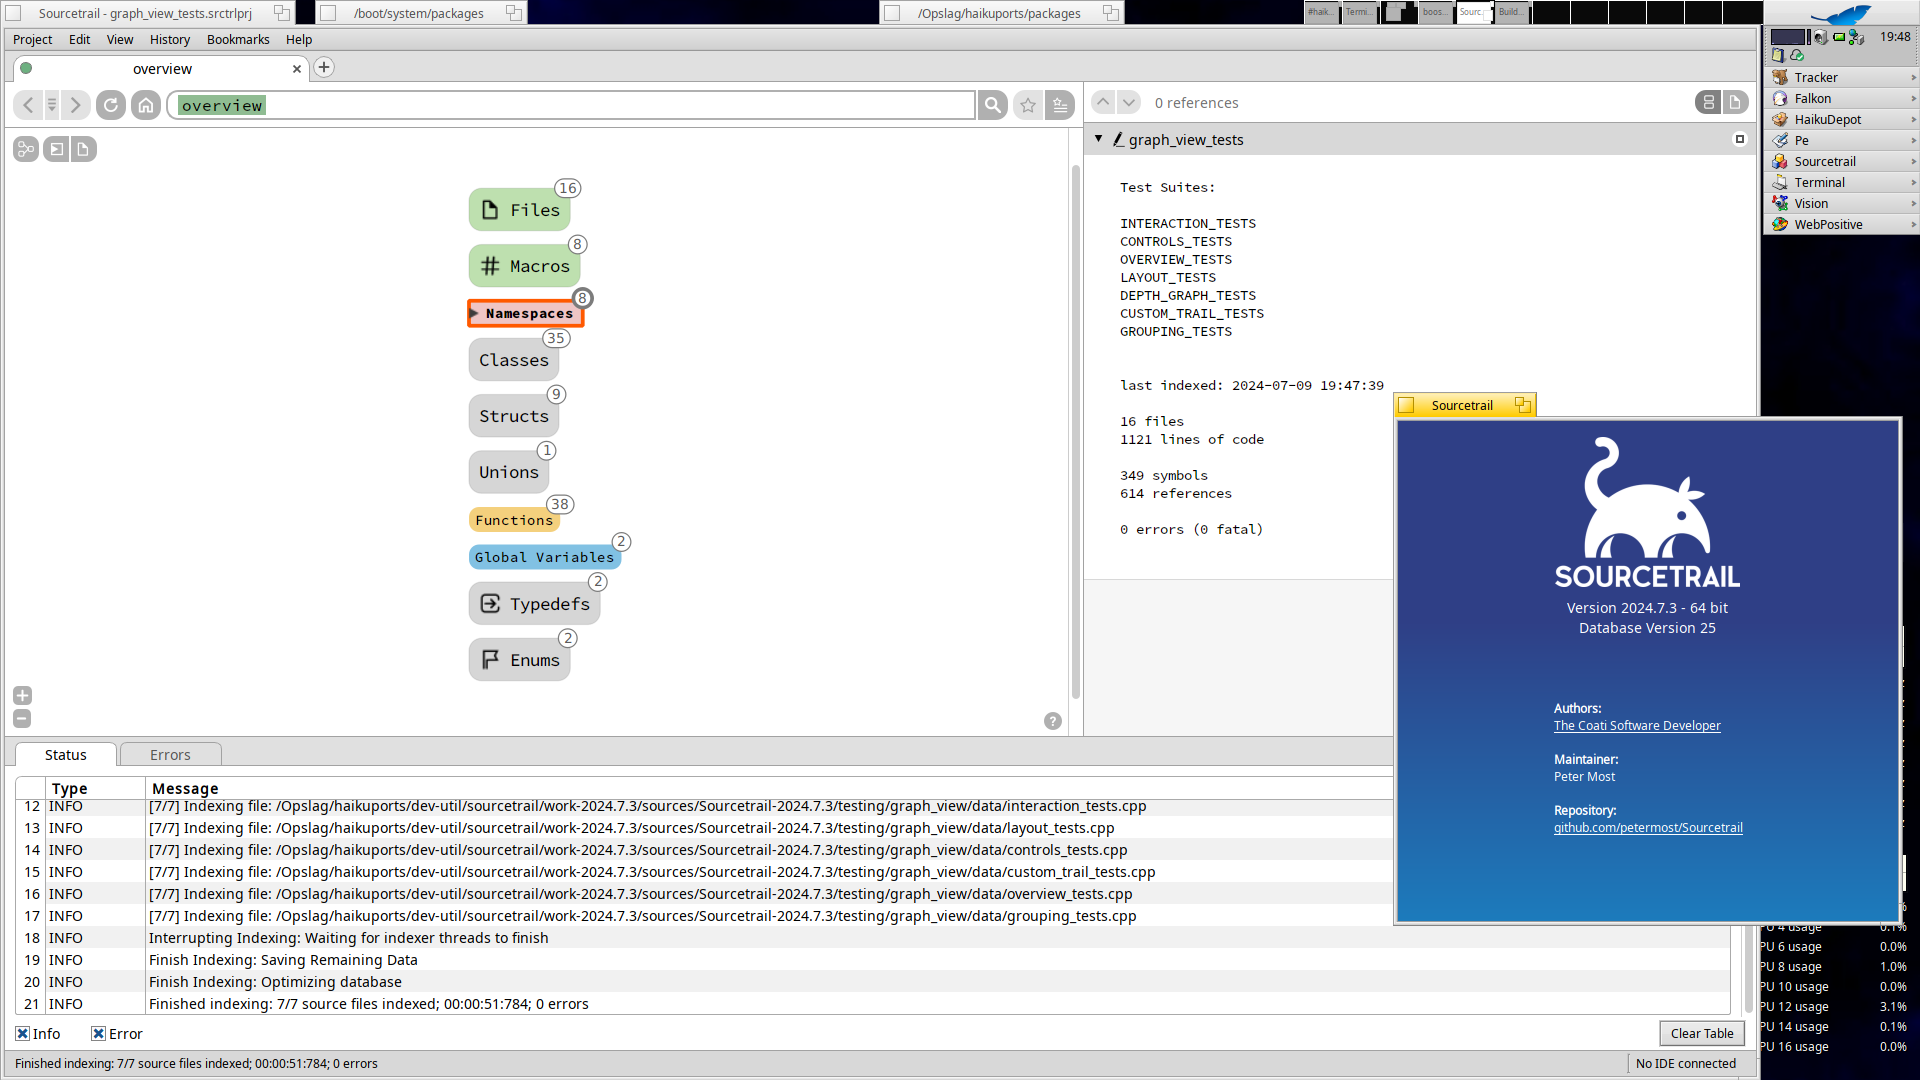Maximize the graph_view_tests code snippet

pyautogui.click(x=1740, y=139)
